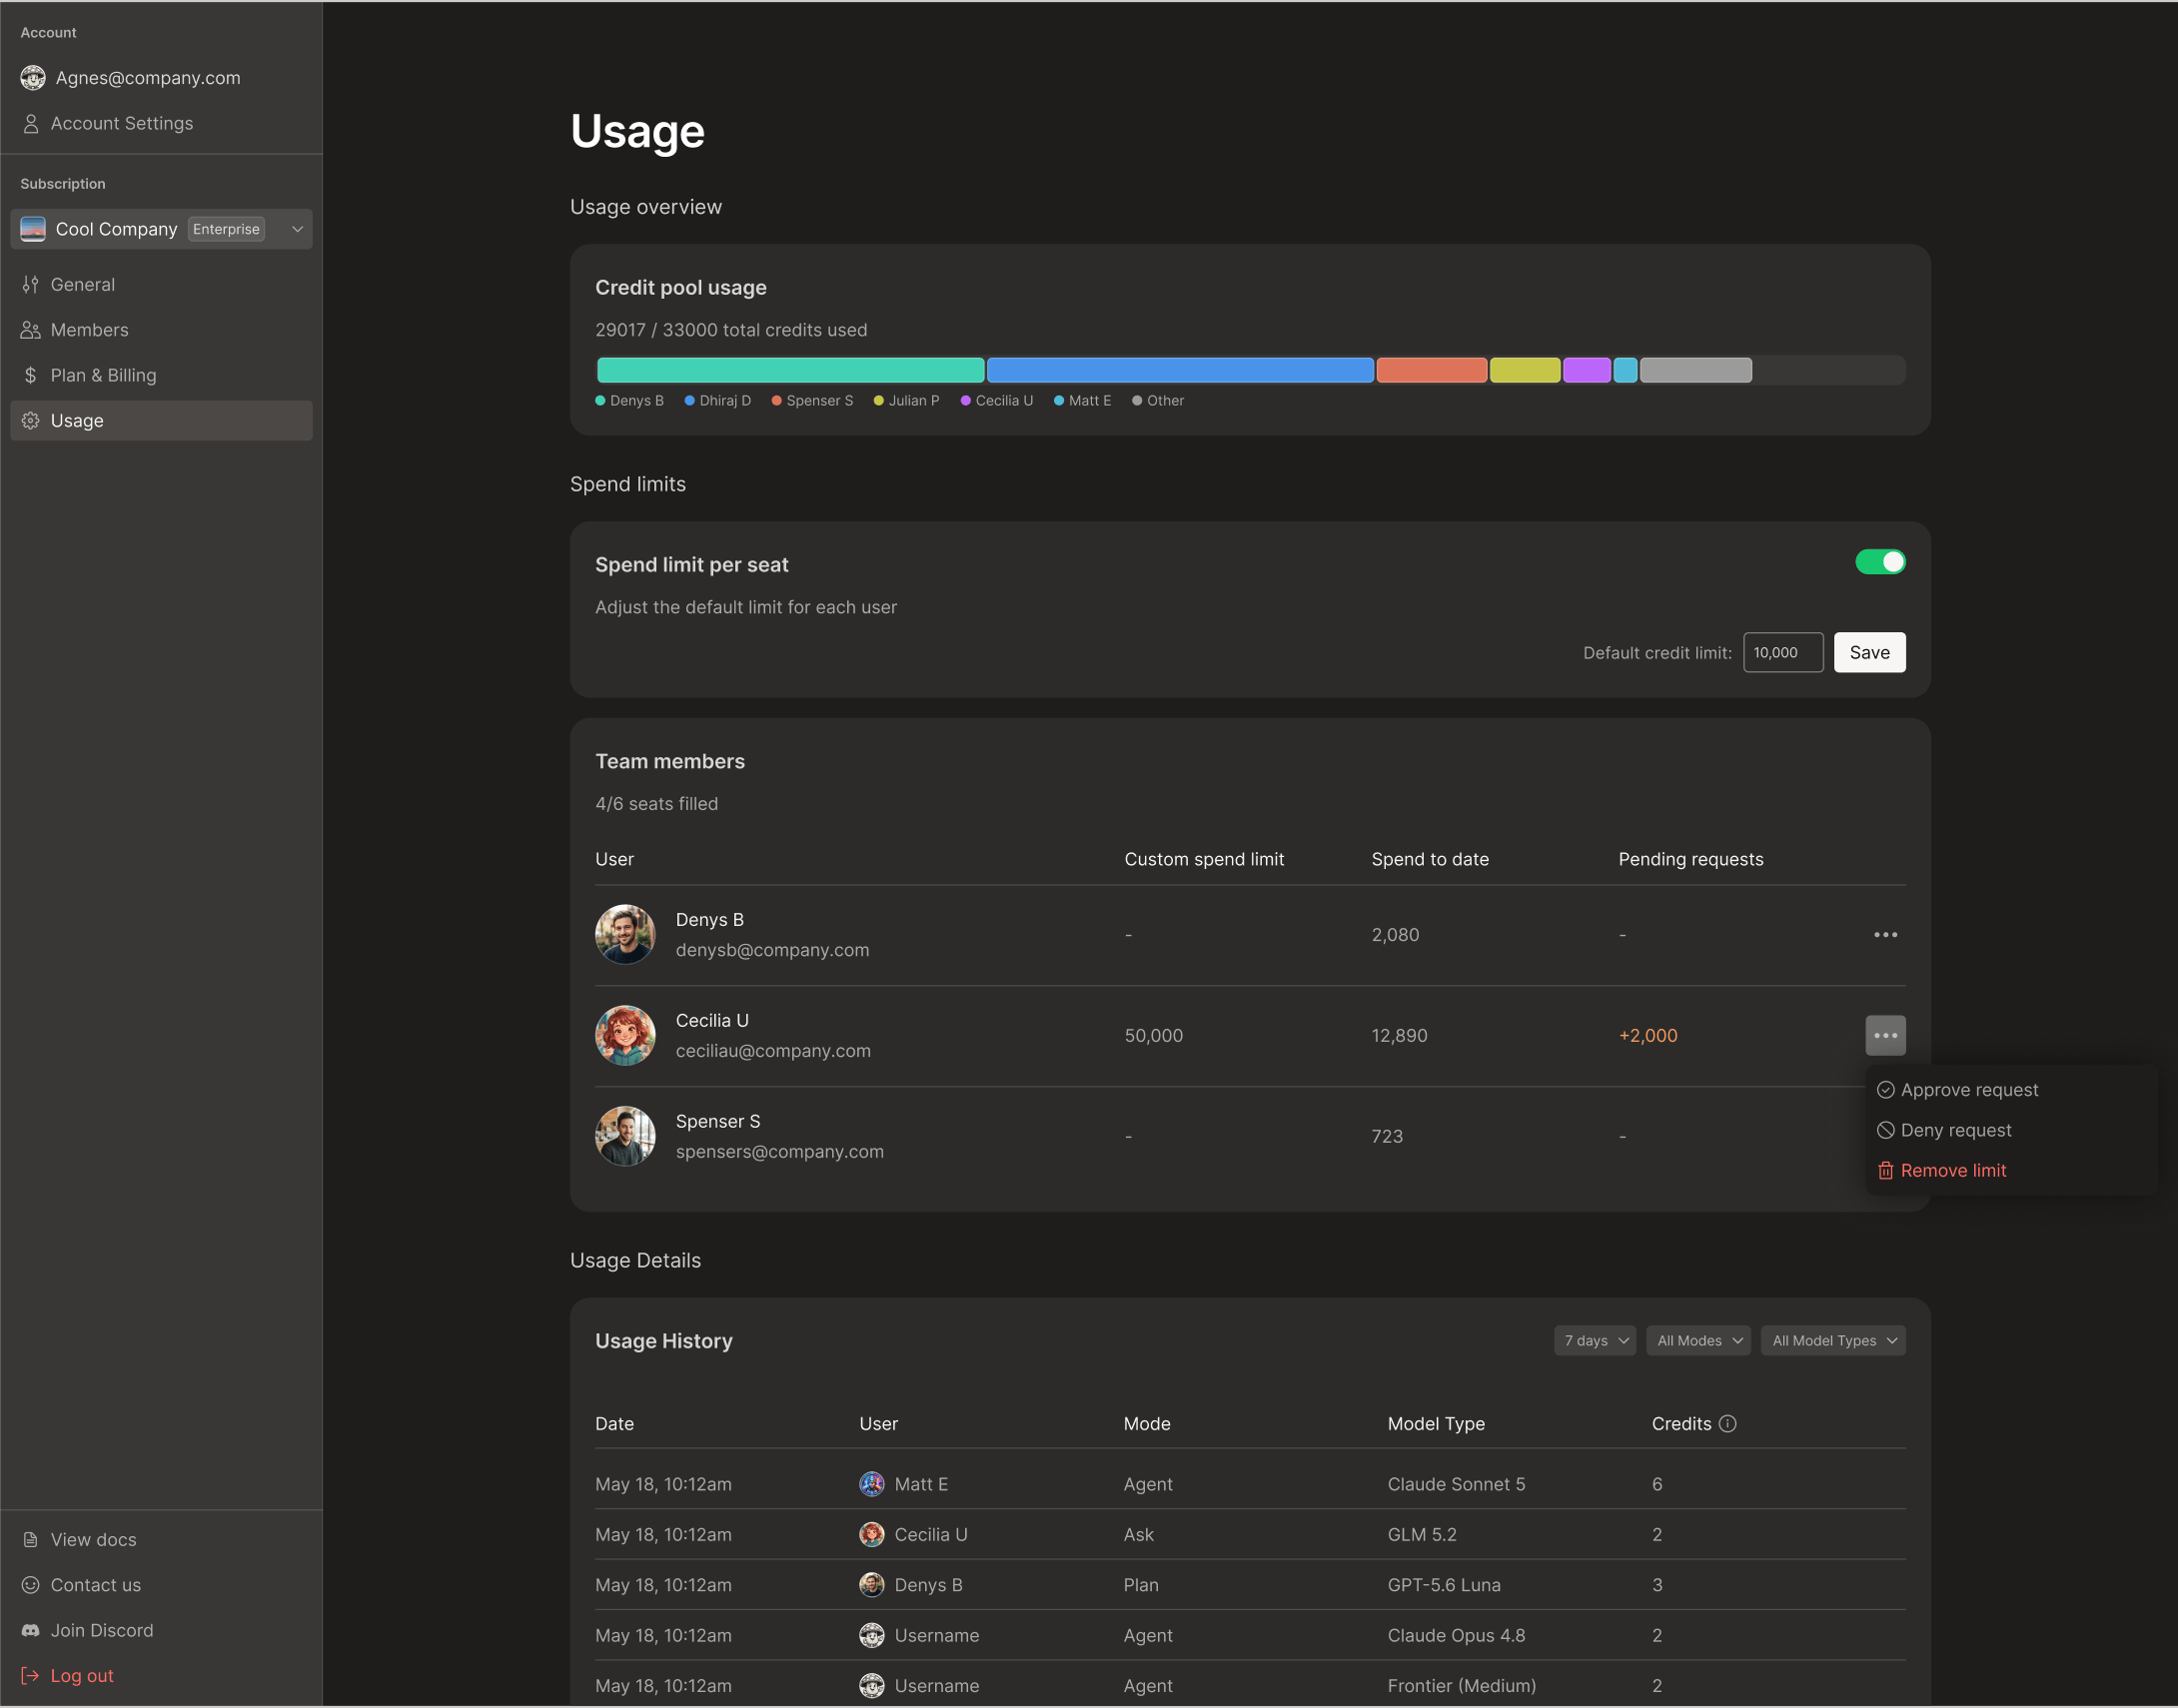Click the Members people icon

tap(31, 330)
